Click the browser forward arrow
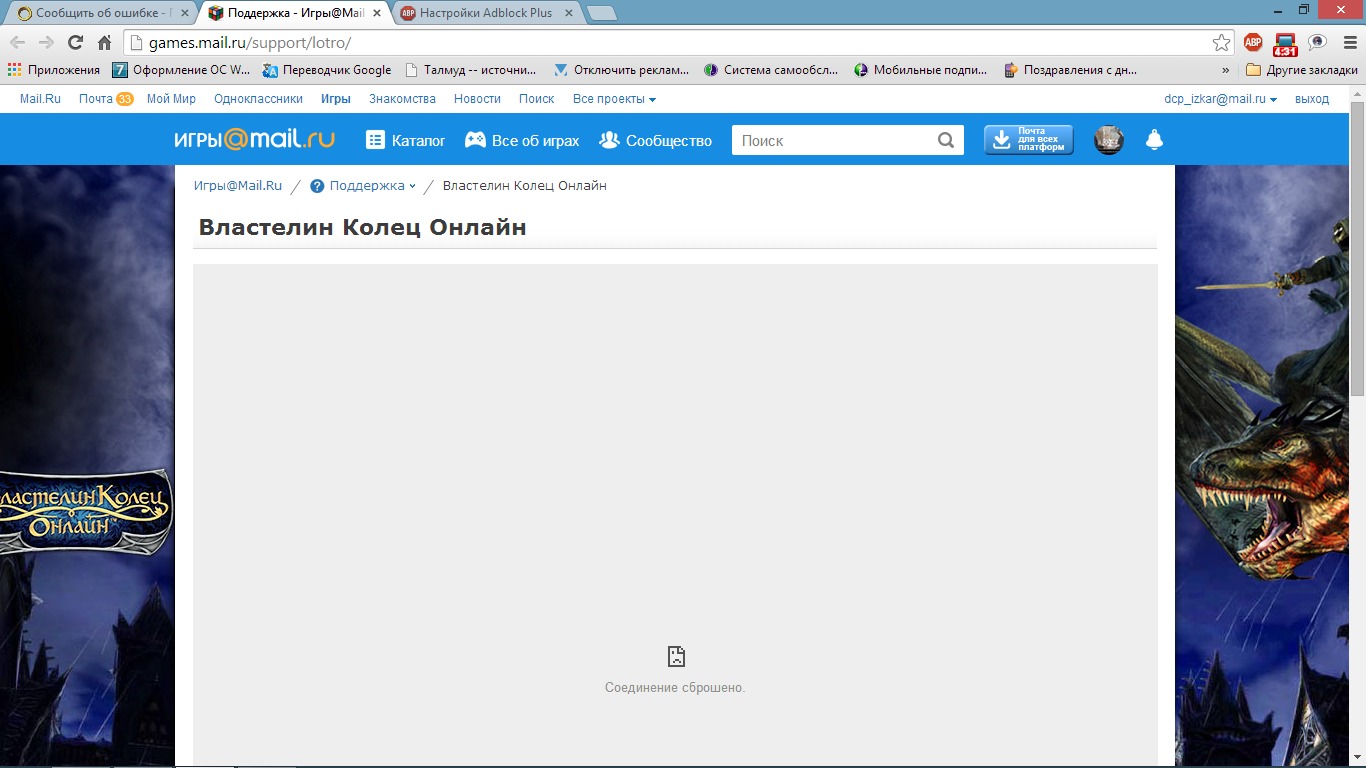Image resolution: width=1366 pixels, height=768 pixels. click(x=46, y=43)
